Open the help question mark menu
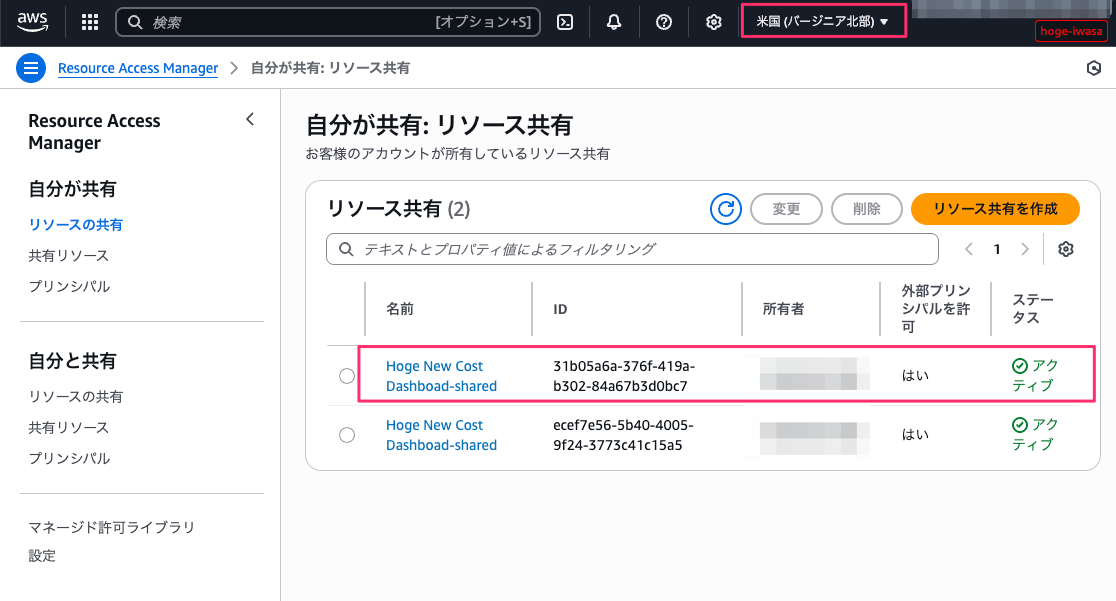The height and width of the screenshot is (601, 1116). [x=663, y=22]
